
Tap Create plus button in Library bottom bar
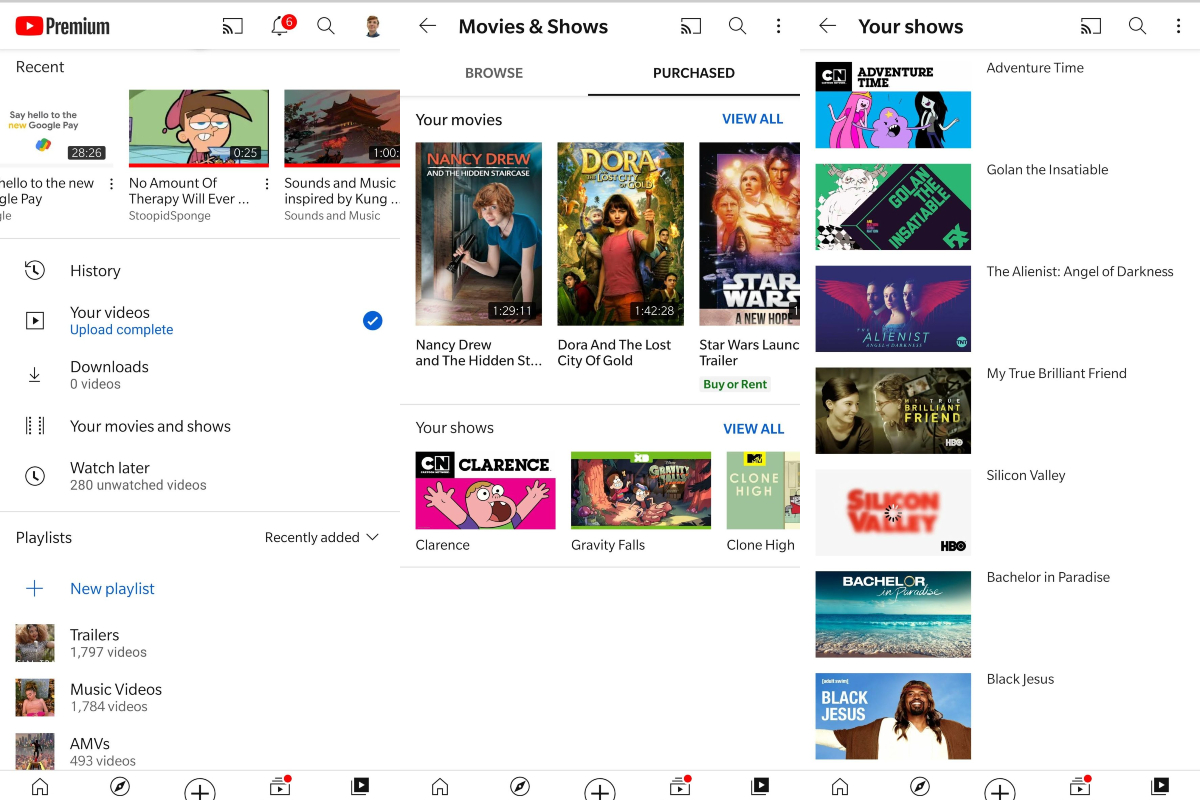200,790
